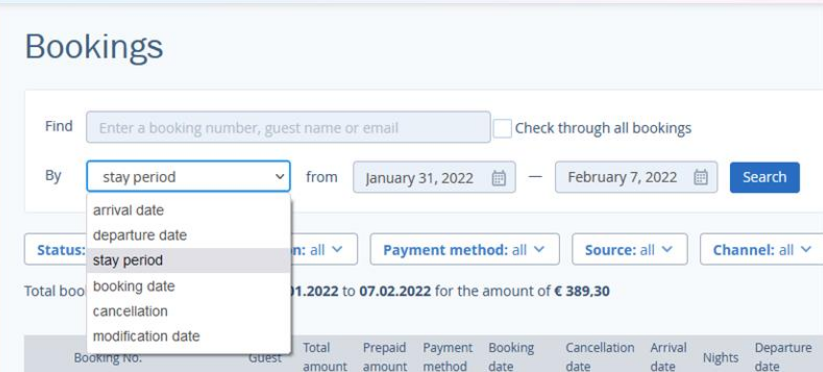The height and width of the screenshot is (372, 823).
Task: Select booking date option
Action: (x=188, y=286)
